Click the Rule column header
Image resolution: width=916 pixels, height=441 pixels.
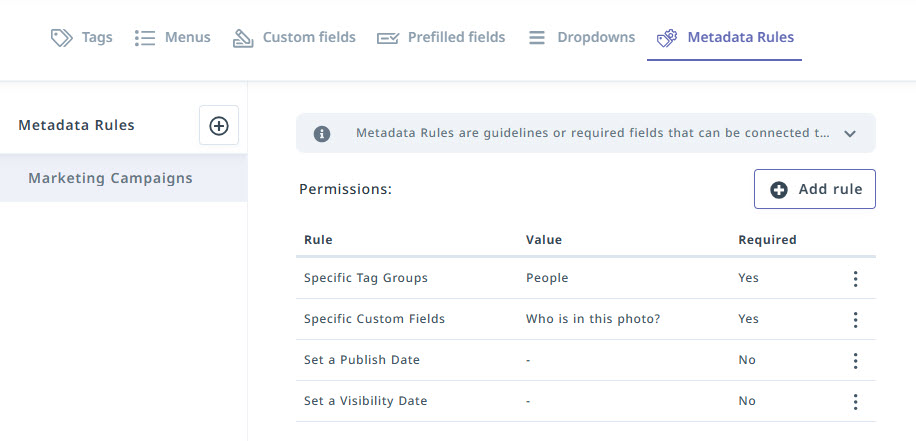pyautogui.click(x=318, y=240)
